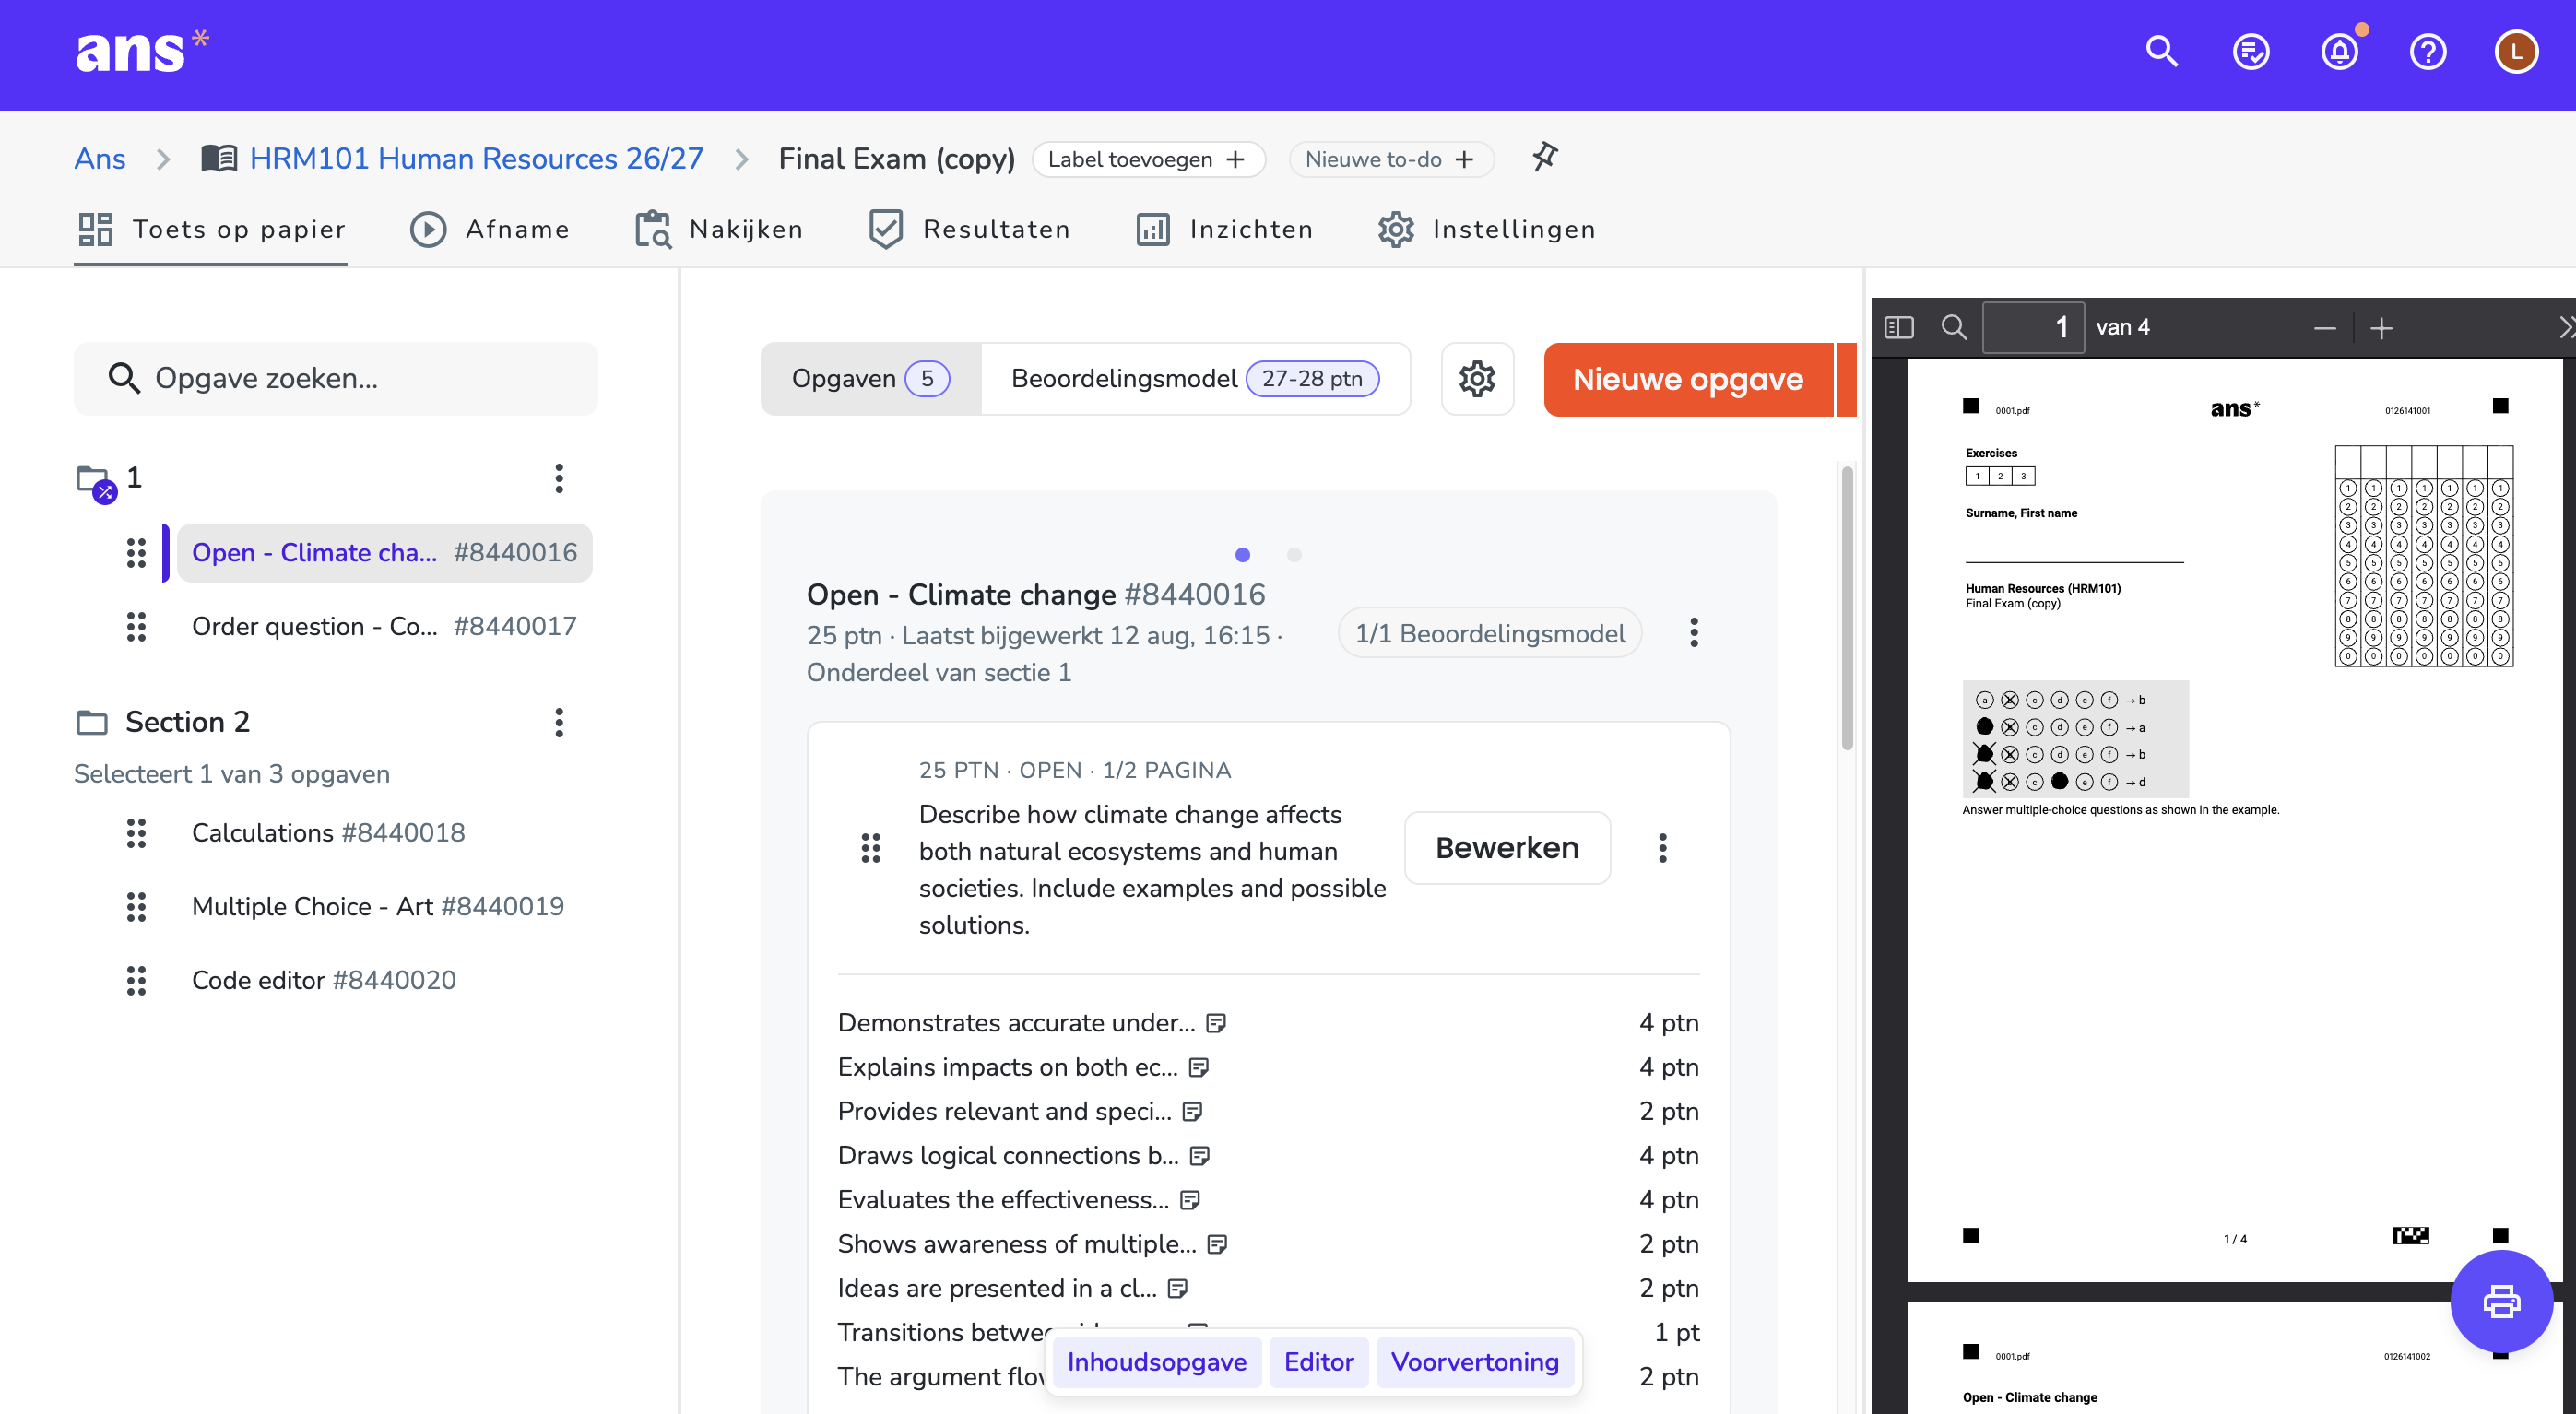Click the Bewerken button

coord(1507,848)
